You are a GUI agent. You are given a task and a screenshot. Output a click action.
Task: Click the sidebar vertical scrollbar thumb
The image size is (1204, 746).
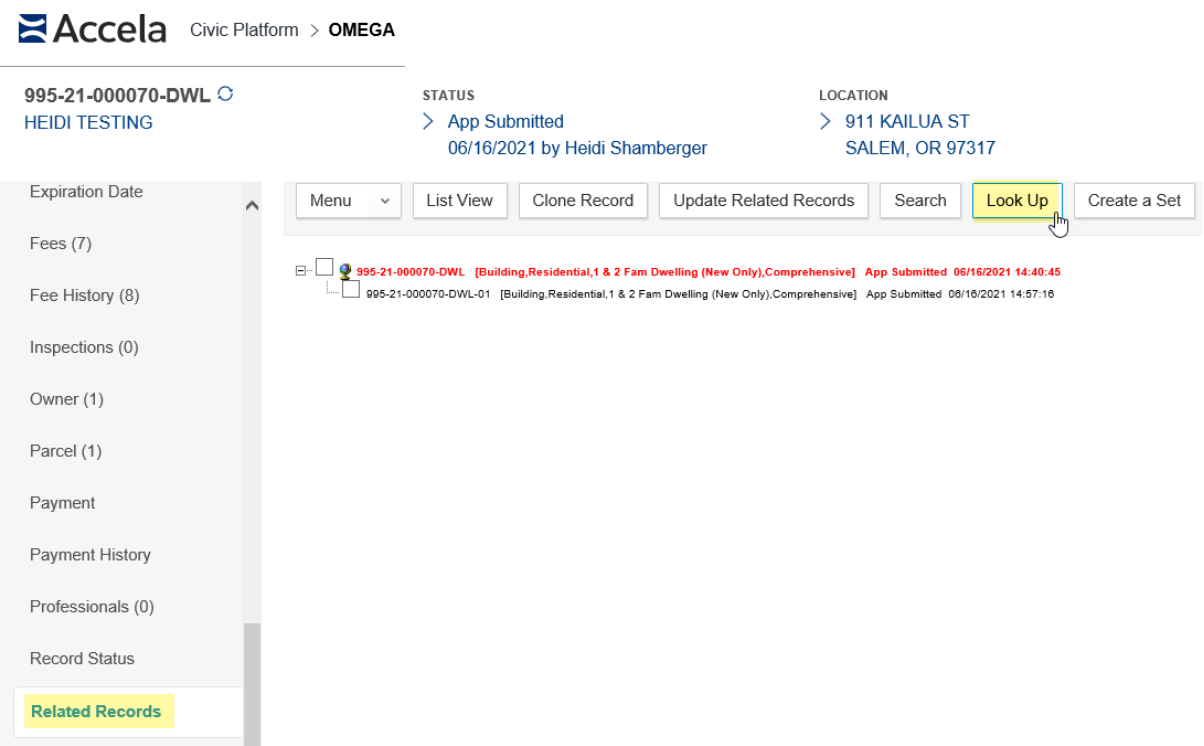click(252, 680)
